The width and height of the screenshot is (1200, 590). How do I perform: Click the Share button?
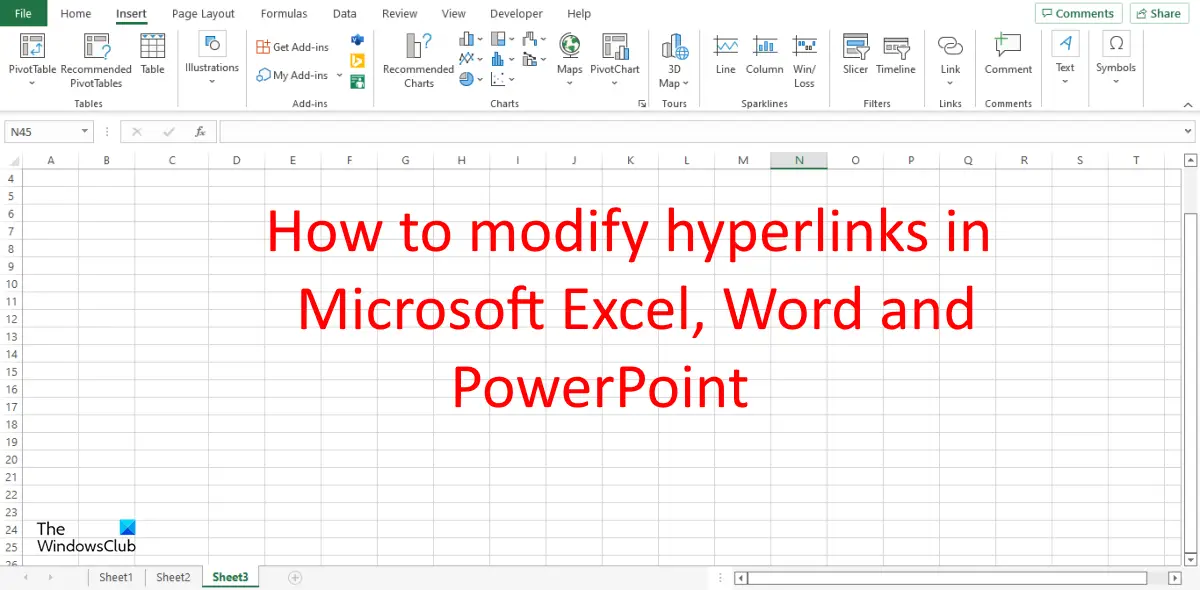(1158, 13)
